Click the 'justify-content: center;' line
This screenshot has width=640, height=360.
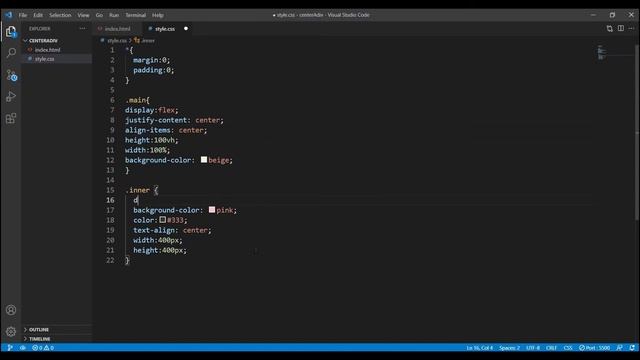(174, 120)
